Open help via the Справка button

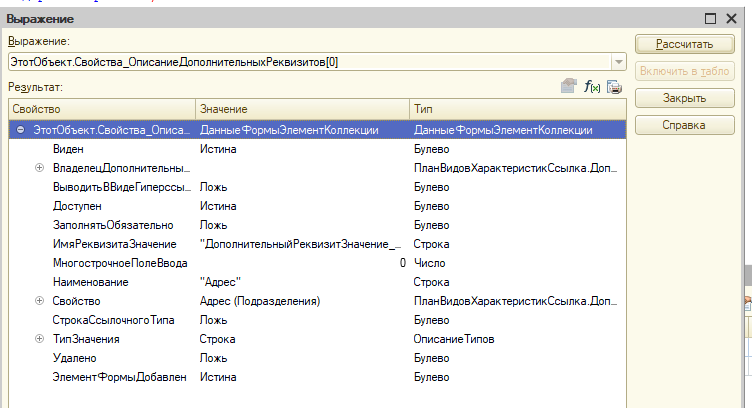[x=684, y=125]
